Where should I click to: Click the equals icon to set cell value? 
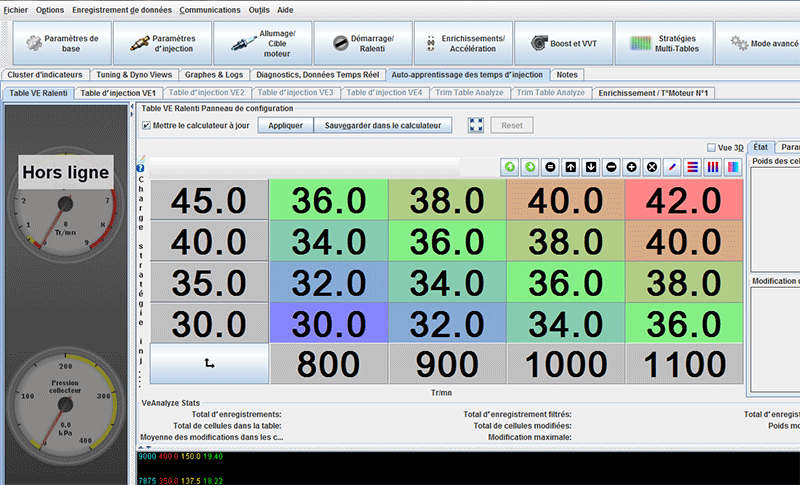[550, 166]
